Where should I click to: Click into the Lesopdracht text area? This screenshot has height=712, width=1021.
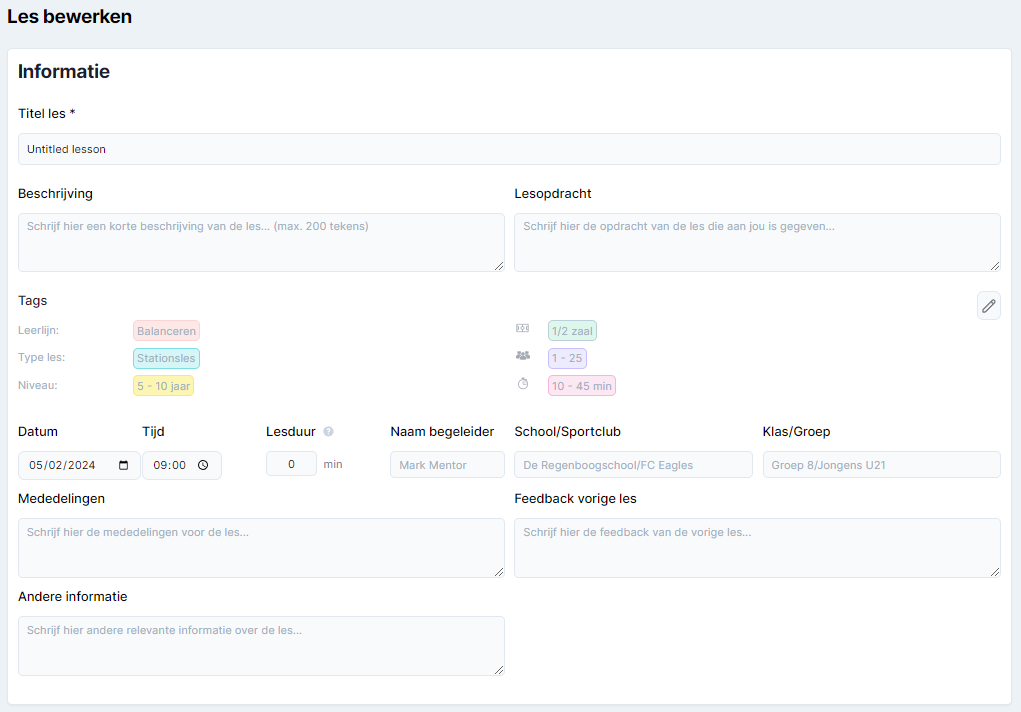(x=756, y=242)
